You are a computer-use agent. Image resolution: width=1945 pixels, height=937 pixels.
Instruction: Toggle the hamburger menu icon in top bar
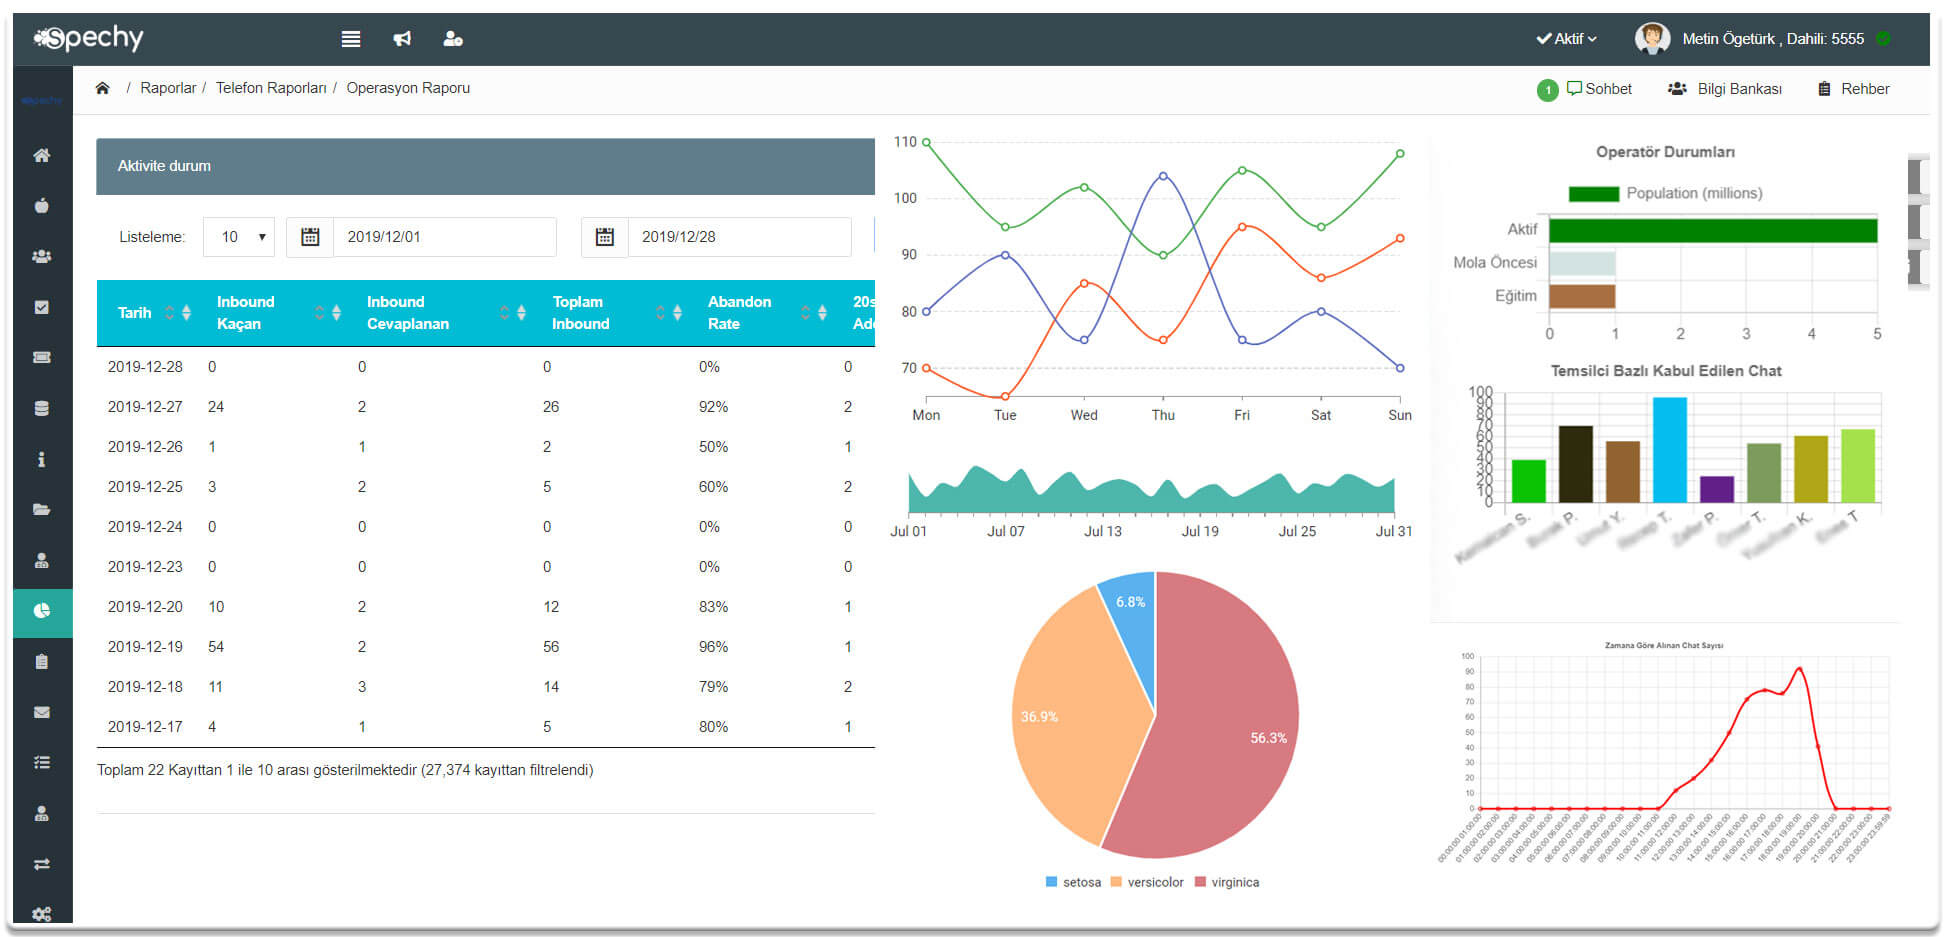(350, 39)
